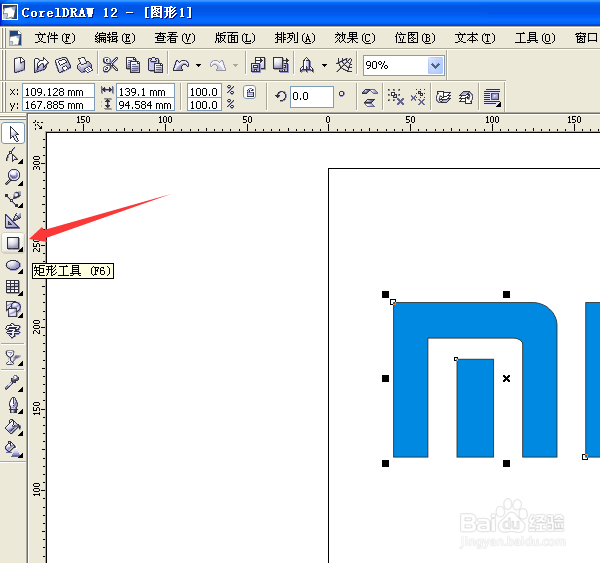Click the y position field 167.885 mm
The width and height of the screenshot is (600, 563).
[59, 105]
